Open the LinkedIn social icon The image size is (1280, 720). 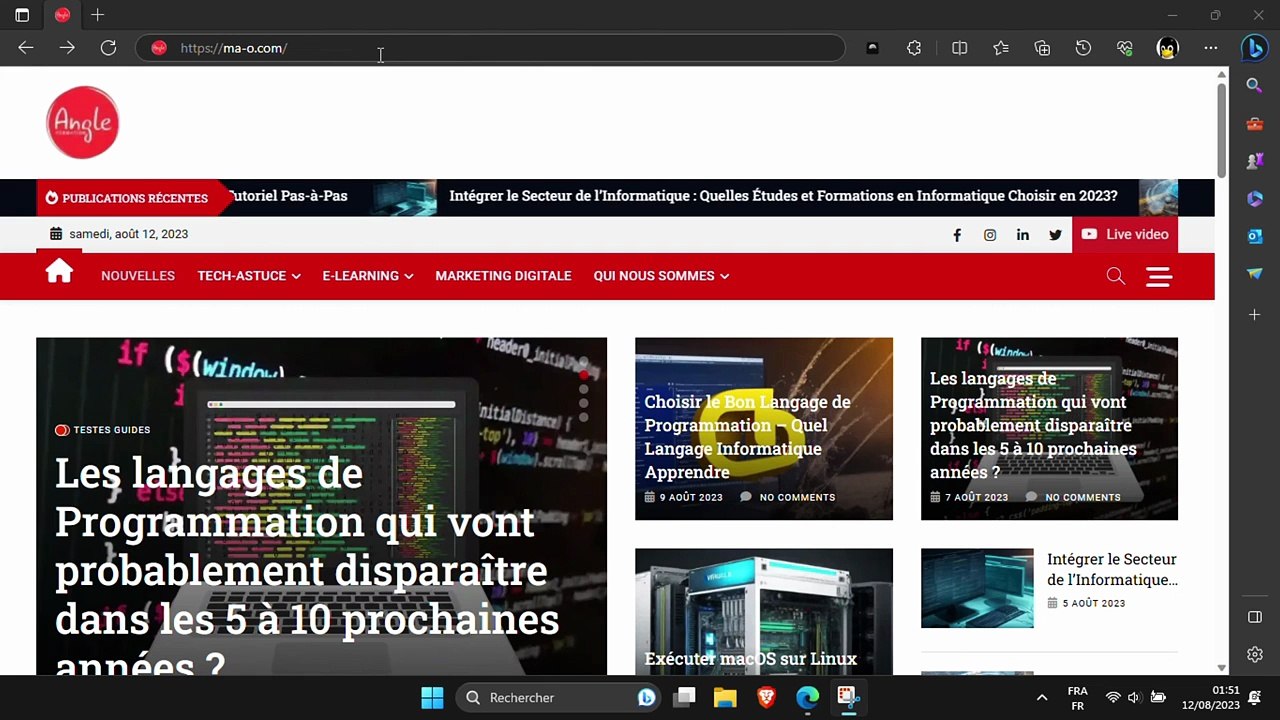pos(1023,235)
